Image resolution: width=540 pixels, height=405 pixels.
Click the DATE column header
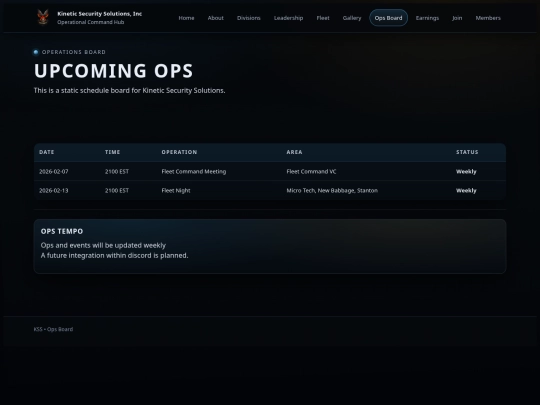pos(47,152)
